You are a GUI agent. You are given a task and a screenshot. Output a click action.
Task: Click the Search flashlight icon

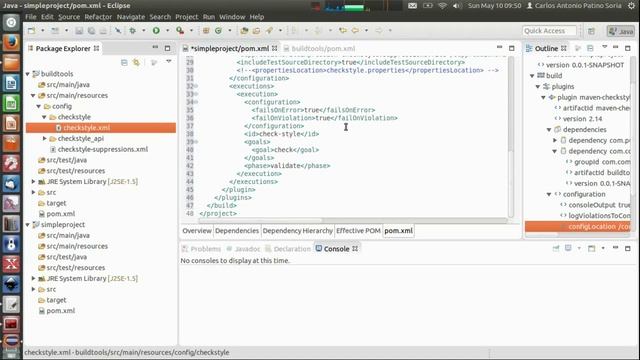(269, 31)
